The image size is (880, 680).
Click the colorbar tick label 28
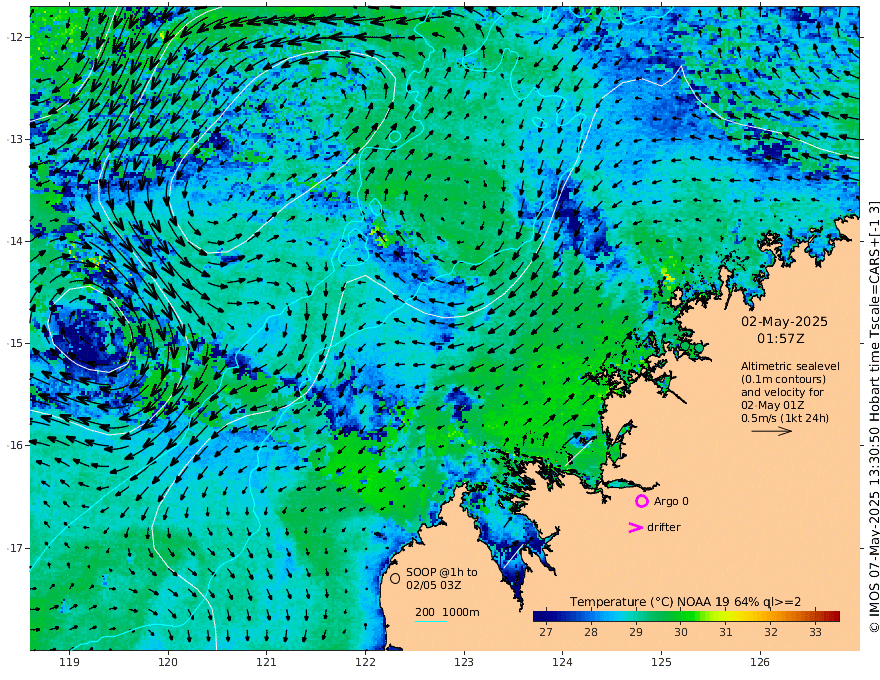[590, 632]
